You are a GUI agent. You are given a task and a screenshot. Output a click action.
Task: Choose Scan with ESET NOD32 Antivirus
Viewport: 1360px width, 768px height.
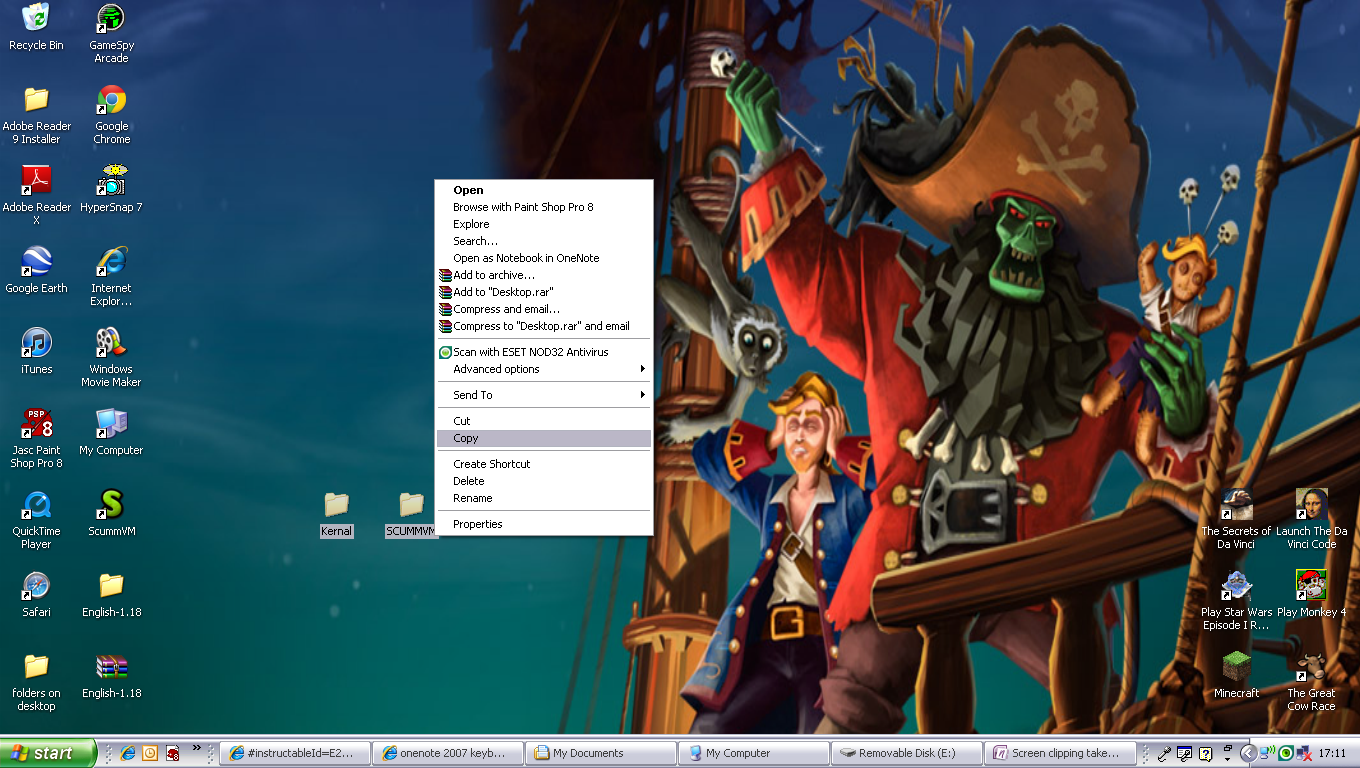click(x=544, y=352)
